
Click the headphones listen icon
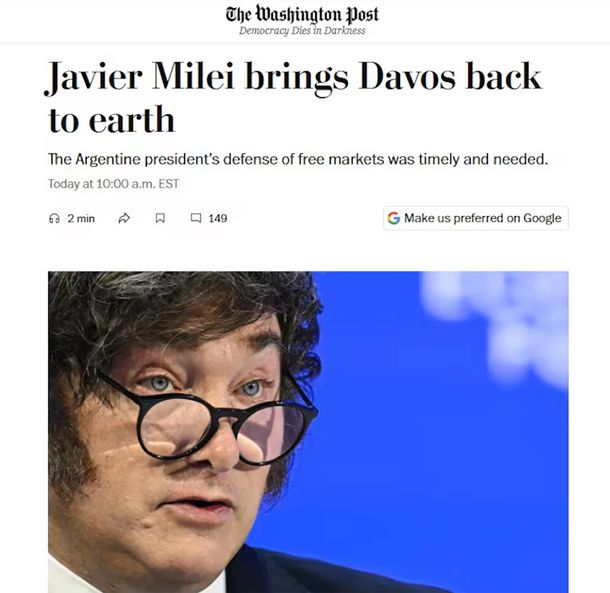54,218
